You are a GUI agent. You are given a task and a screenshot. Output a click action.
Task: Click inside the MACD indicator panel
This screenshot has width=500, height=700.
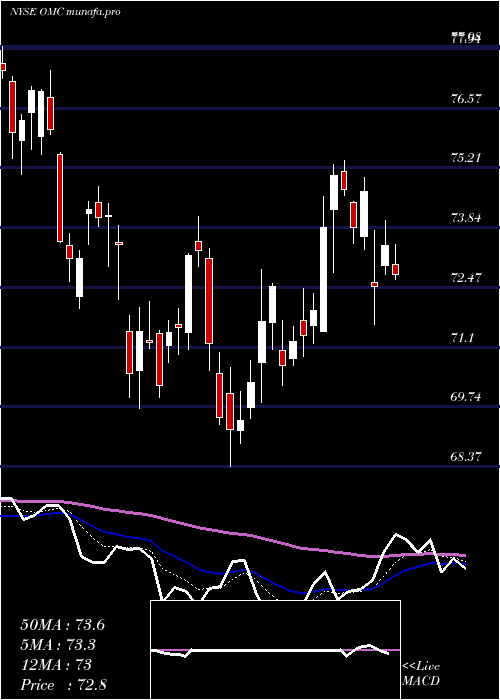click(275, 650)
